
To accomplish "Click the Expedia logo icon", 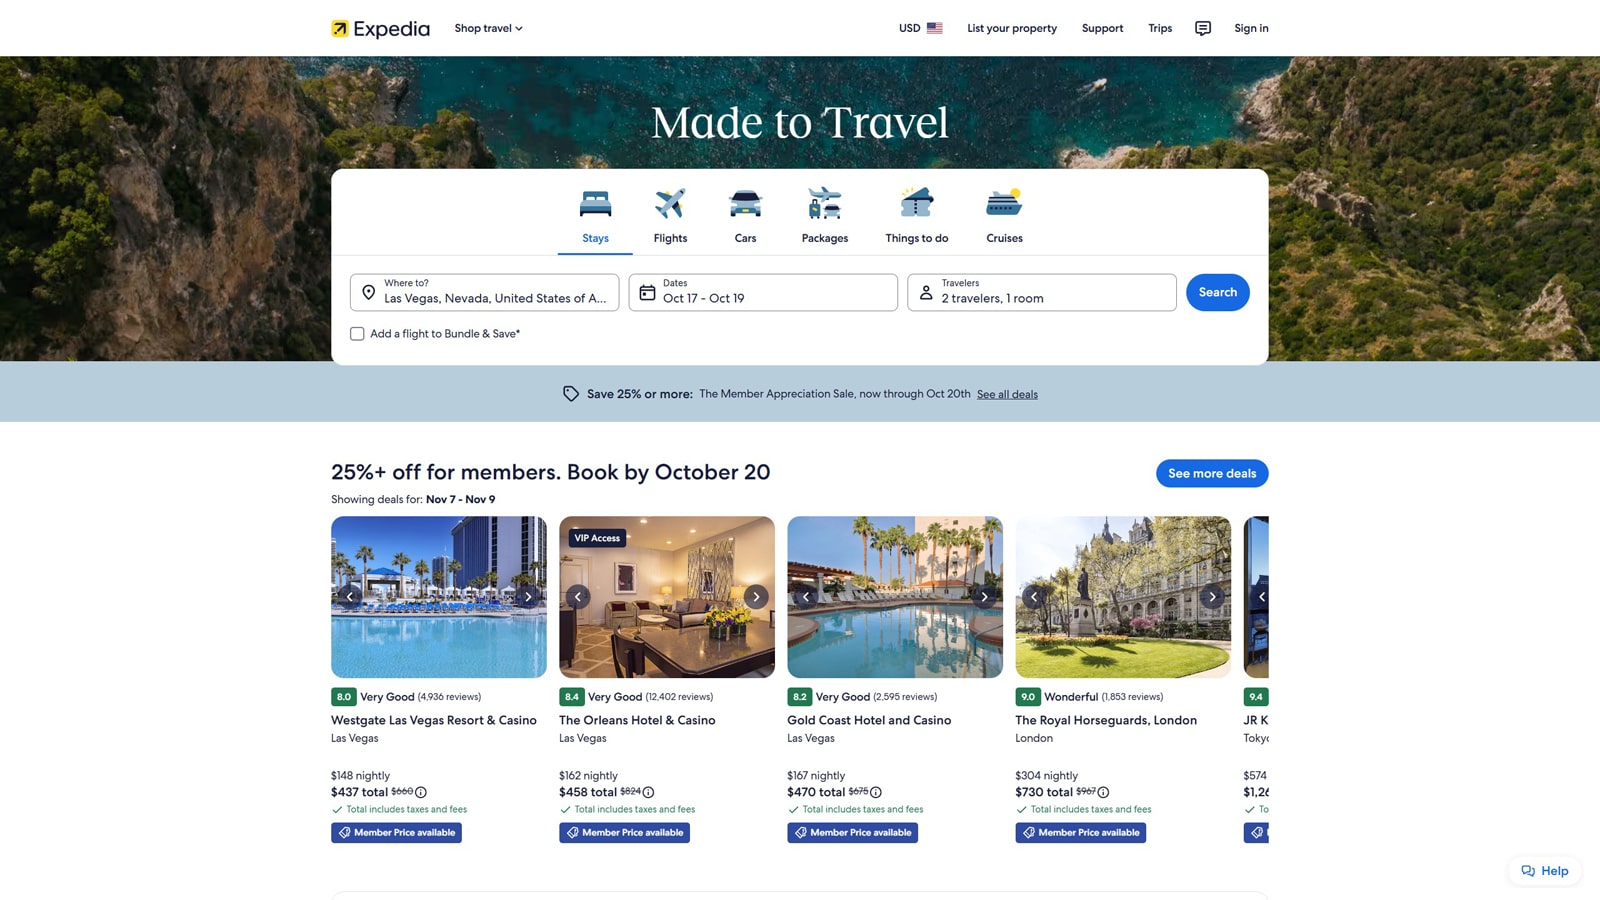I will (x=340, y=29).
